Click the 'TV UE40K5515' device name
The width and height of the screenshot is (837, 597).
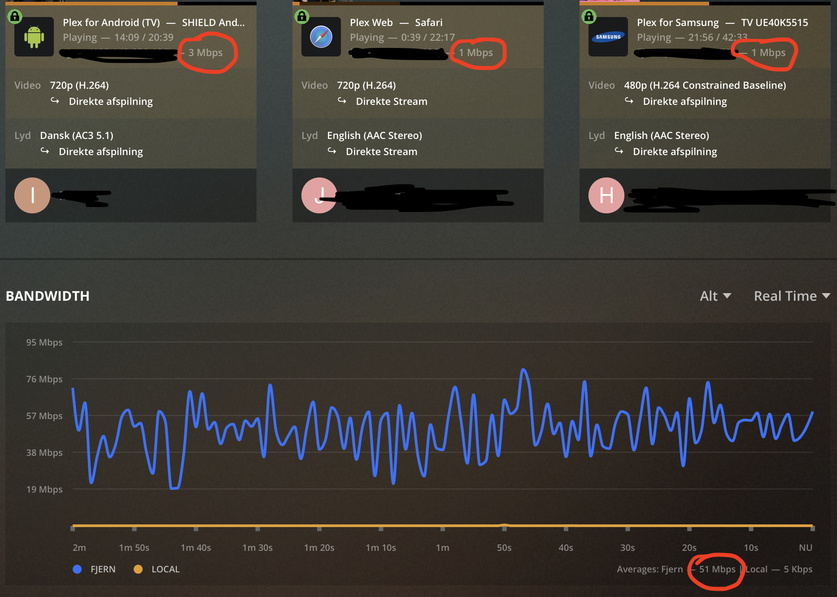[x=775, y=22]
